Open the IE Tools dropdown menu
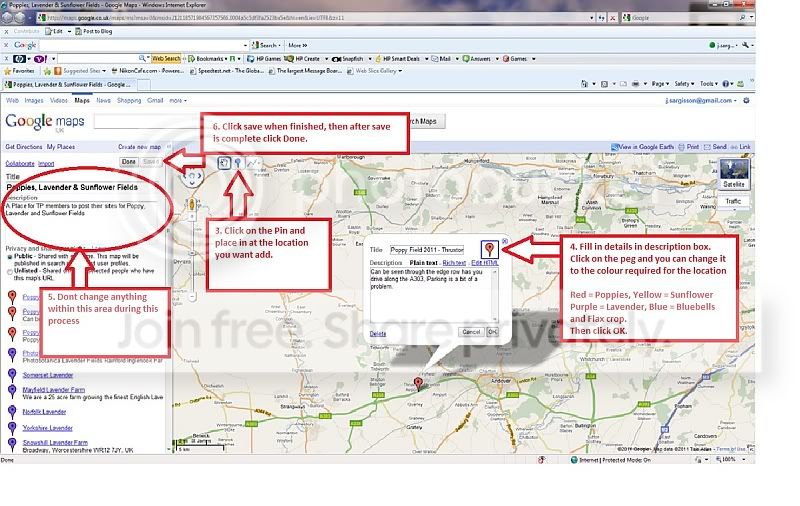 [709, 84]
